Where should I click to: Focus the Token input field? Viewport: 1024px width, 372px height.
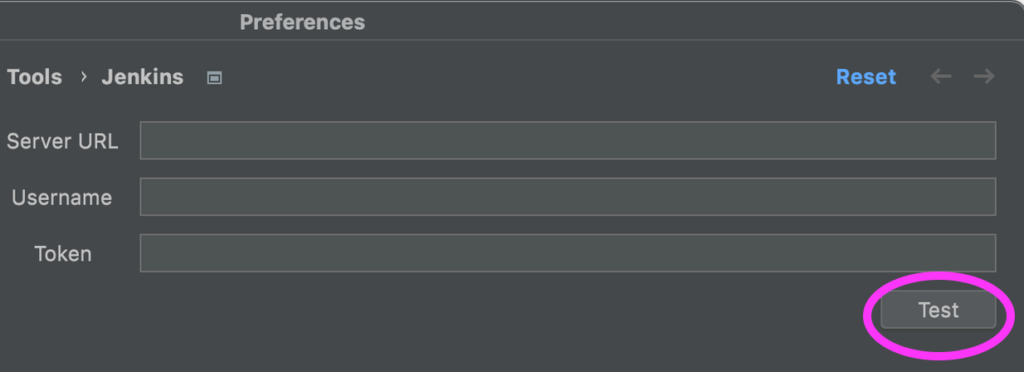568,253
